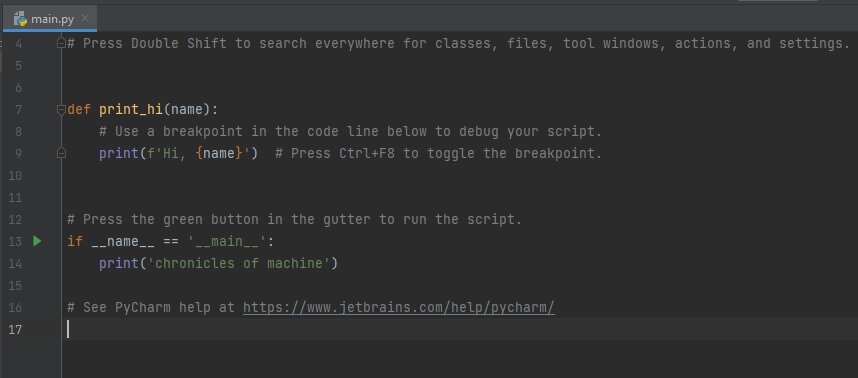Collapse the comment block fold marker at line 4
Viewport: 858px width, 378px height.
61,43
